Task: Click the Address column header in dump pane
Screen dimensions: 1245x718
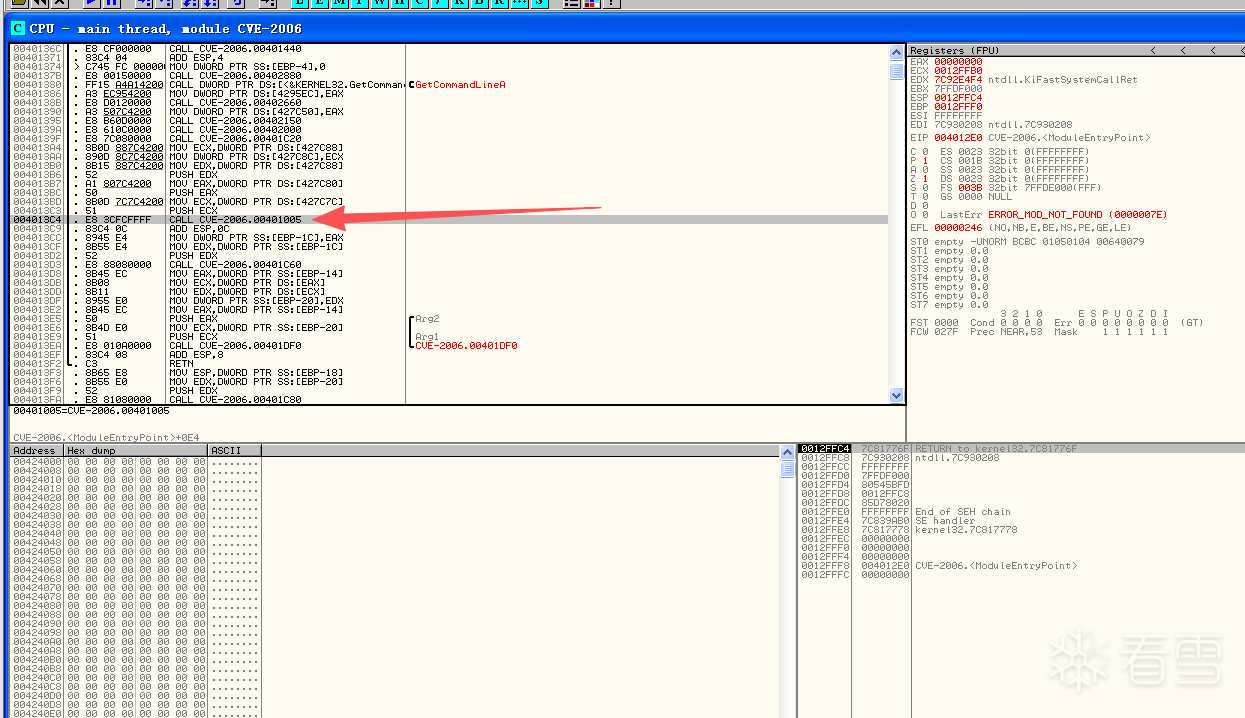Action: [x=36, y=451]
